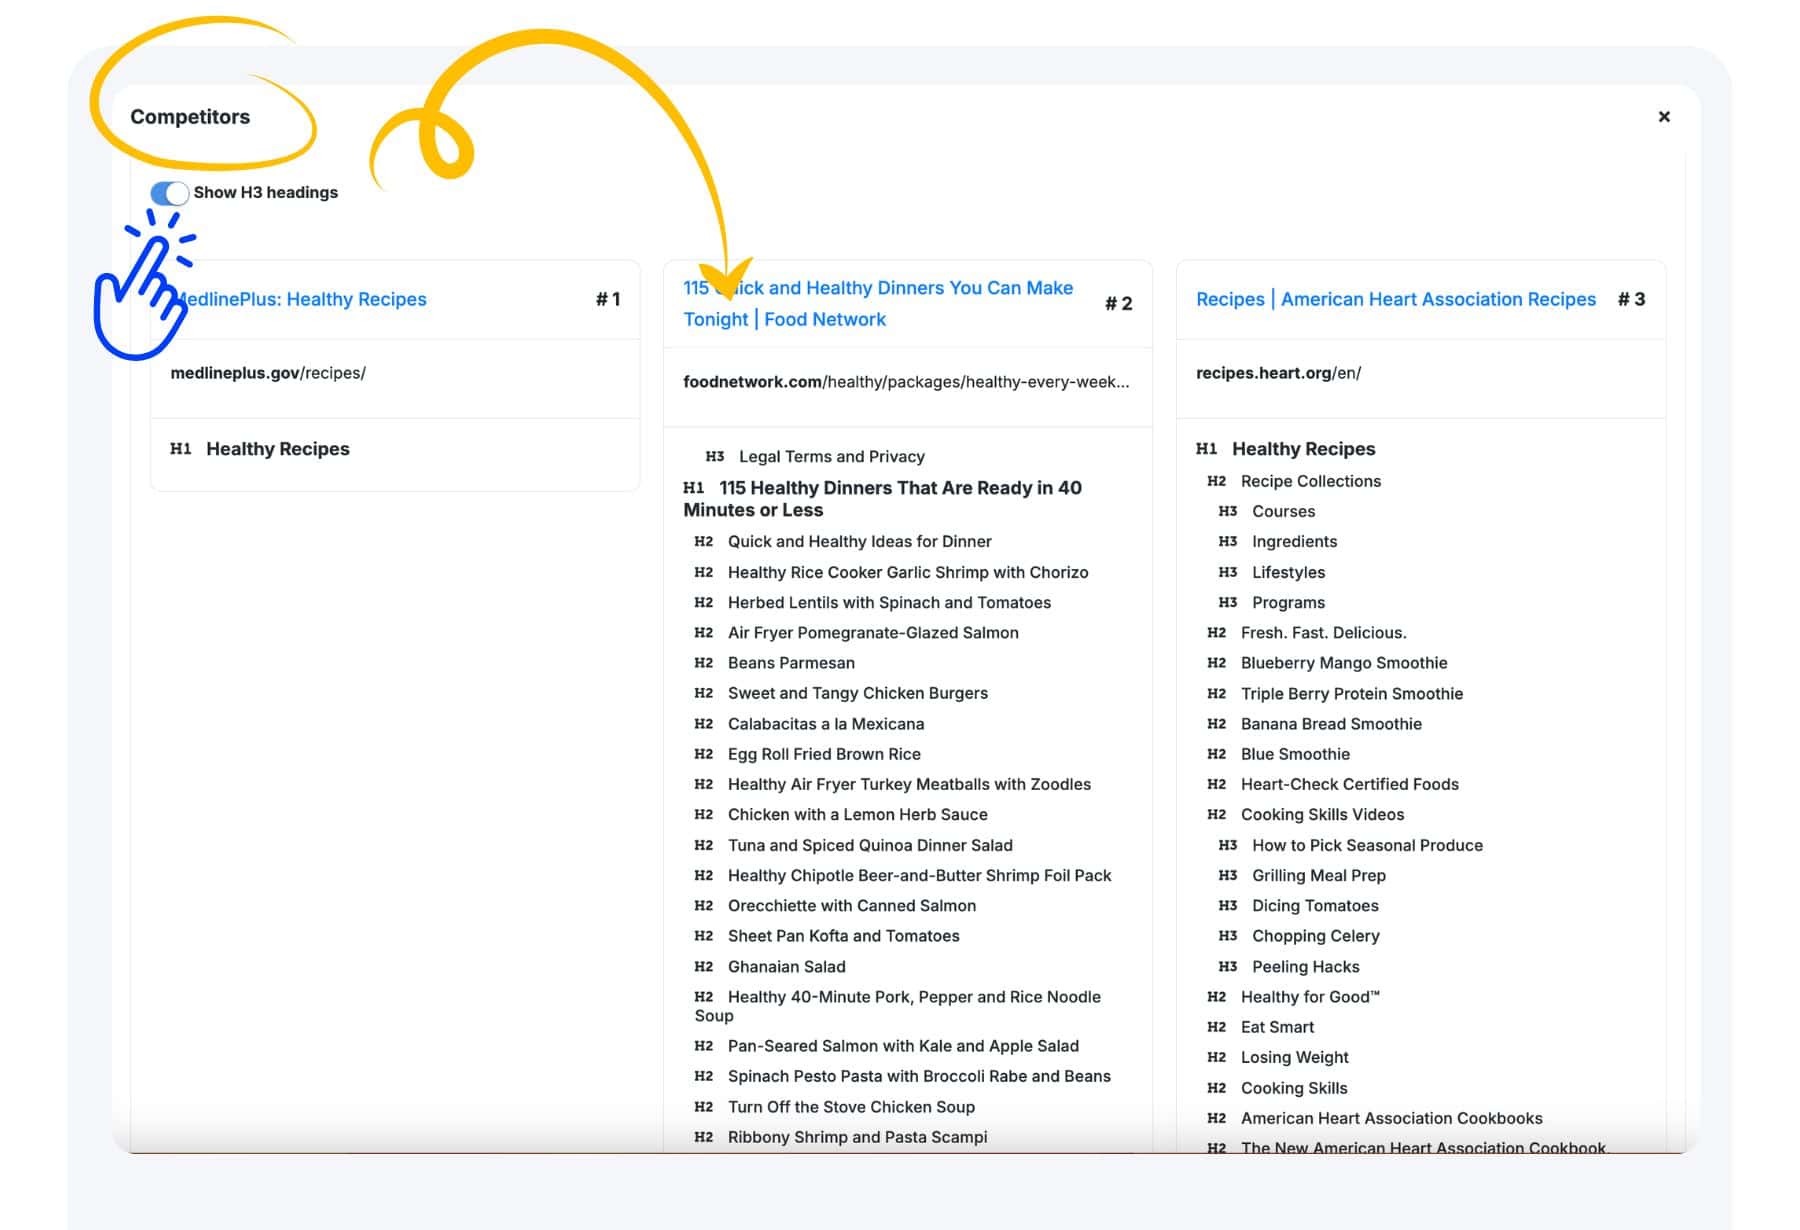The width and height of the screenshot is (1800, 1230).
Task: Select the Triple Berry Protein Smoothie heading
Action: (1352, 693)
